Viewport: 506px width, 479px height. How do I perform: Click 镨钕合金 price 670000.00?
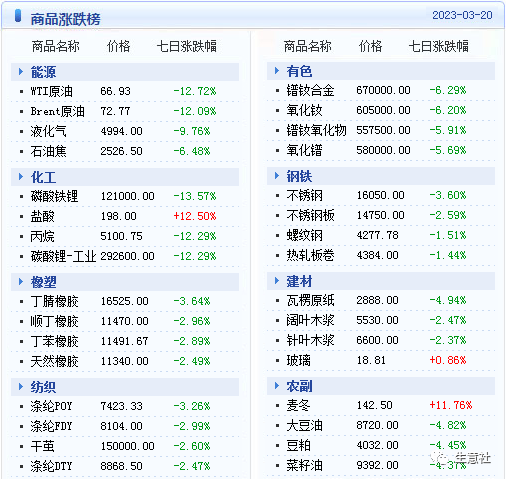(383, 90)
